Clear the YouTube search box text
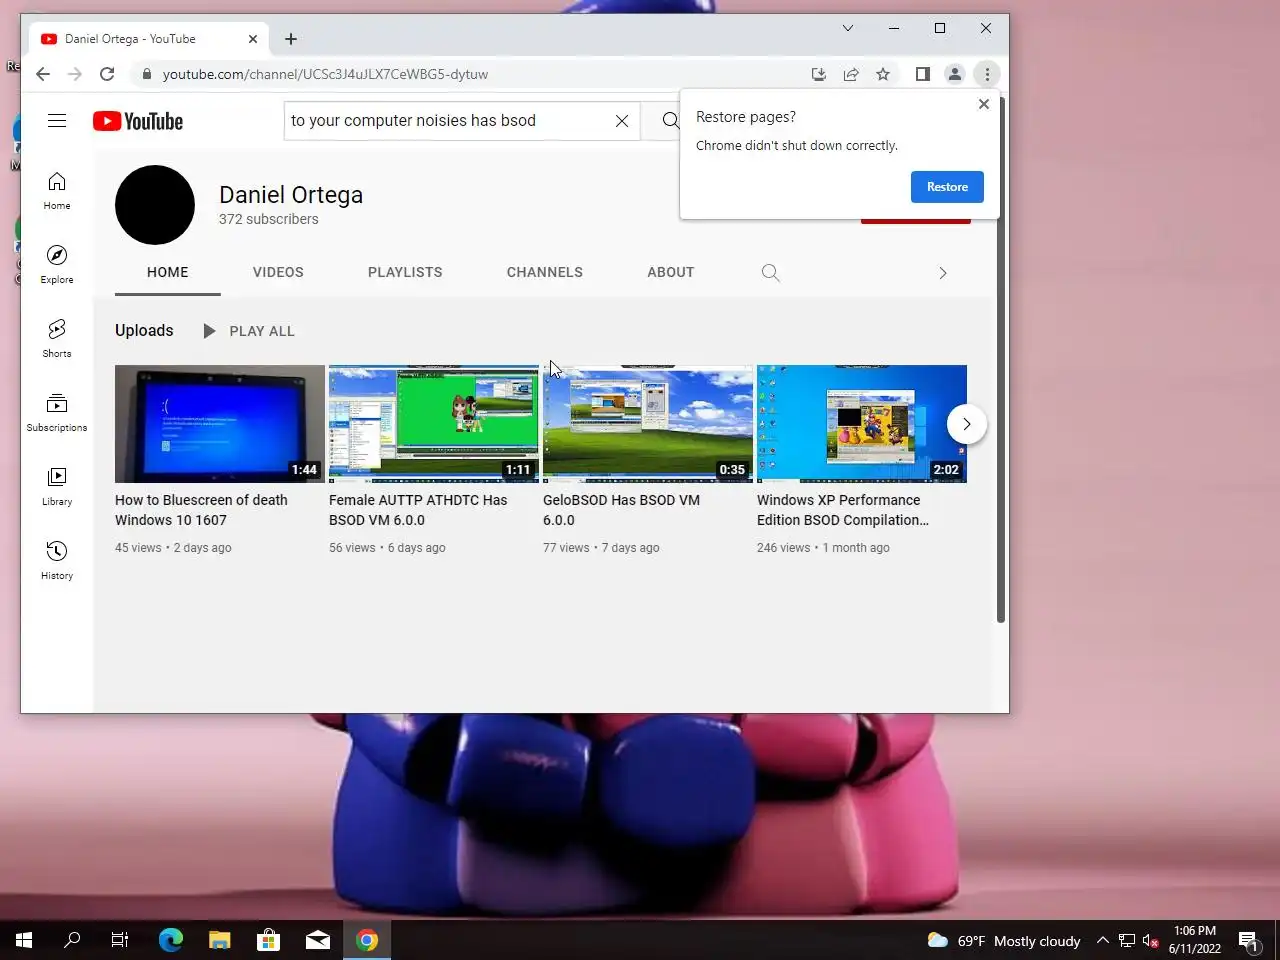The image size is (1280, 960). coord(622,121)
